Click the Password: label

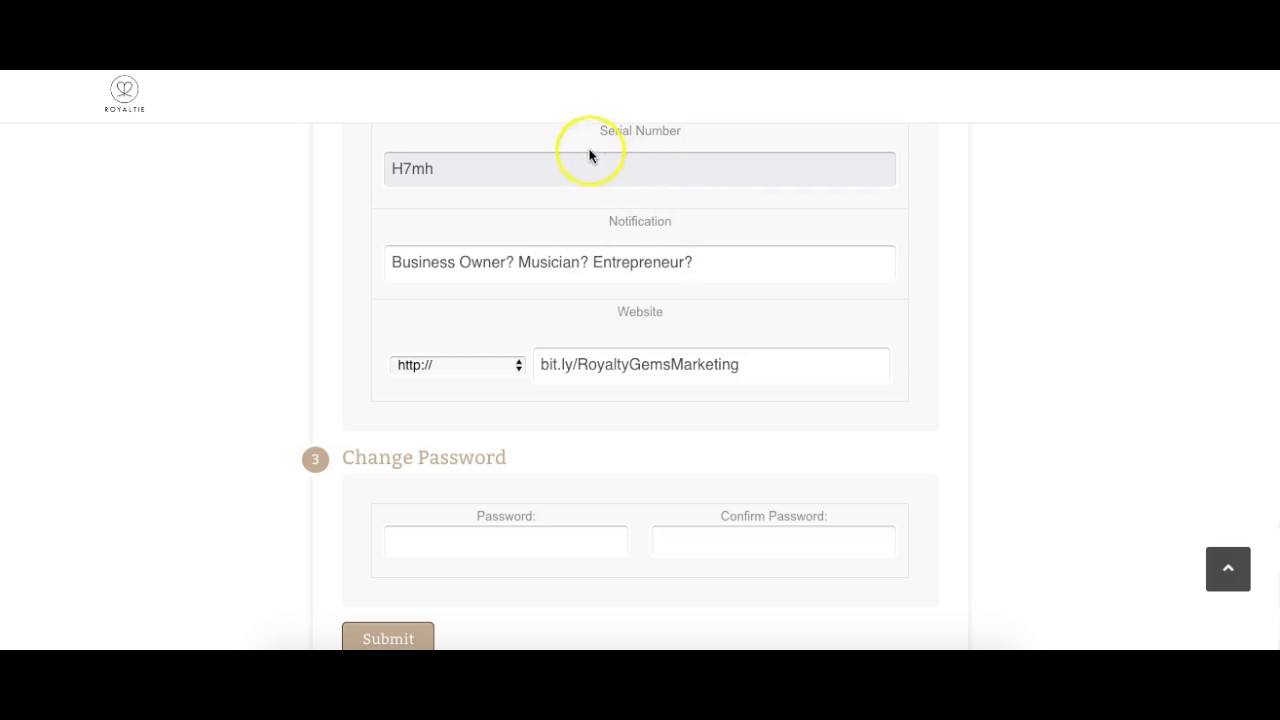point(506,516)
